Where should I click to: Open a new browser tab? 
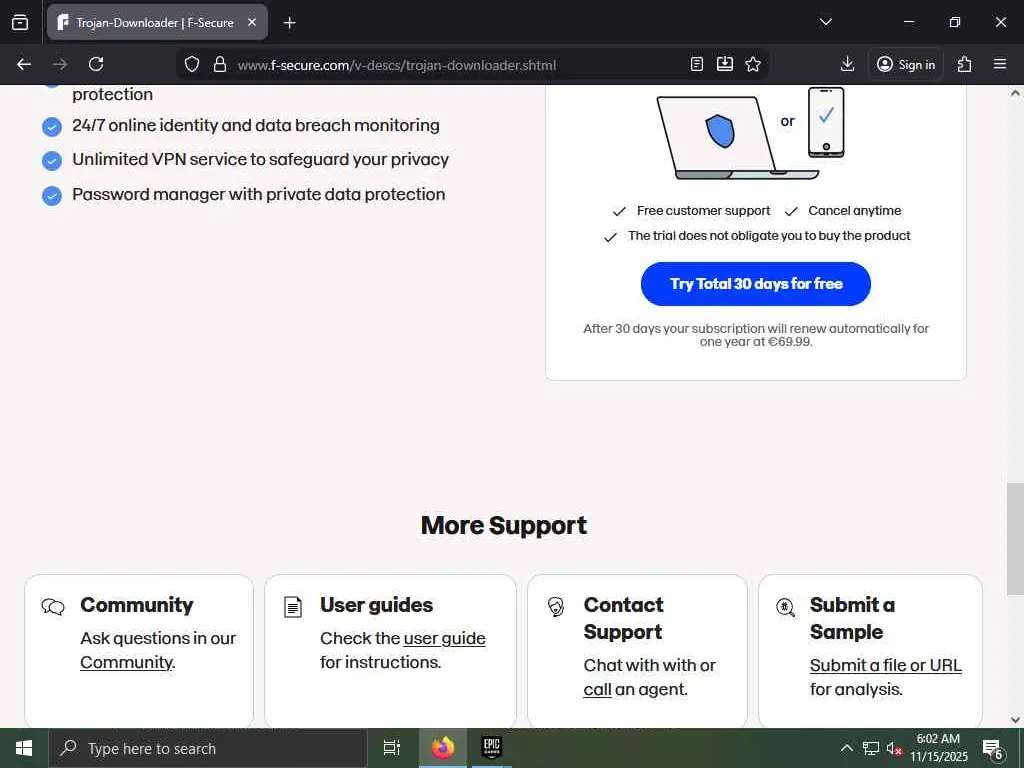289,23
